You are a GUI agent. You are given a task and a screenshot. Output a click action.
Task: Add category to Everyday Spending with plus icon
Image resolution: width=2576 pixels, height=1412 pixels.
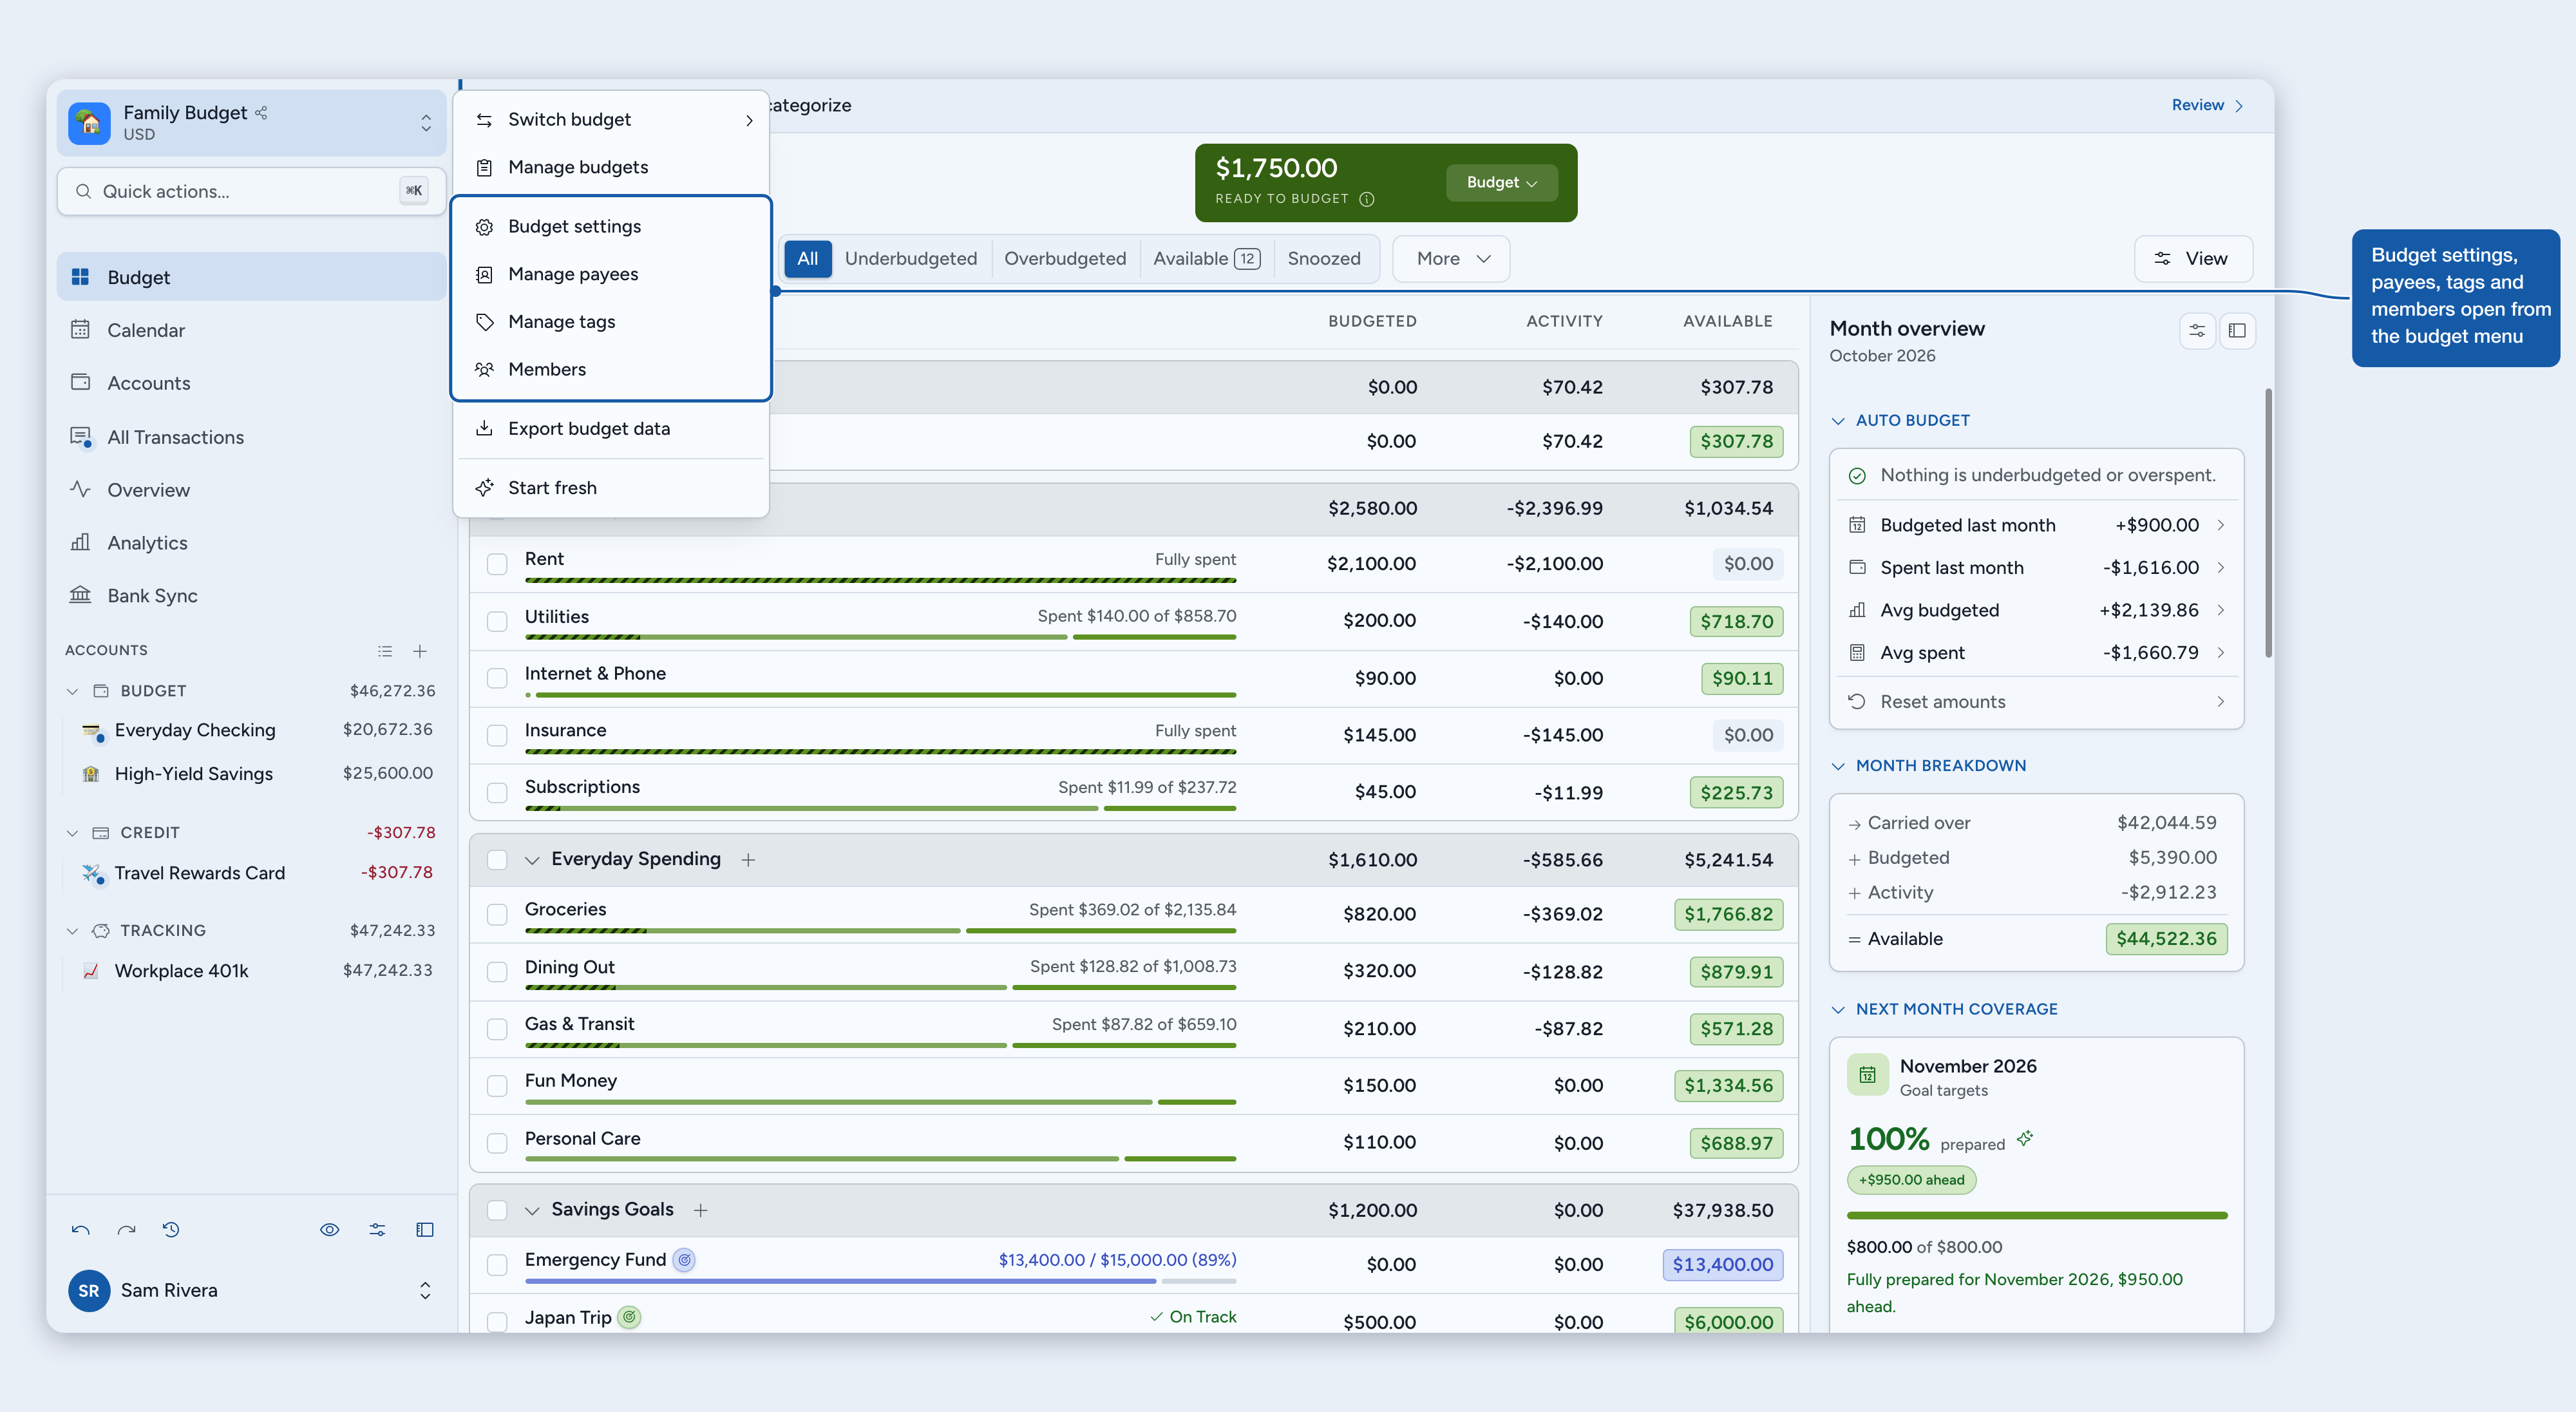click(748, 860)
